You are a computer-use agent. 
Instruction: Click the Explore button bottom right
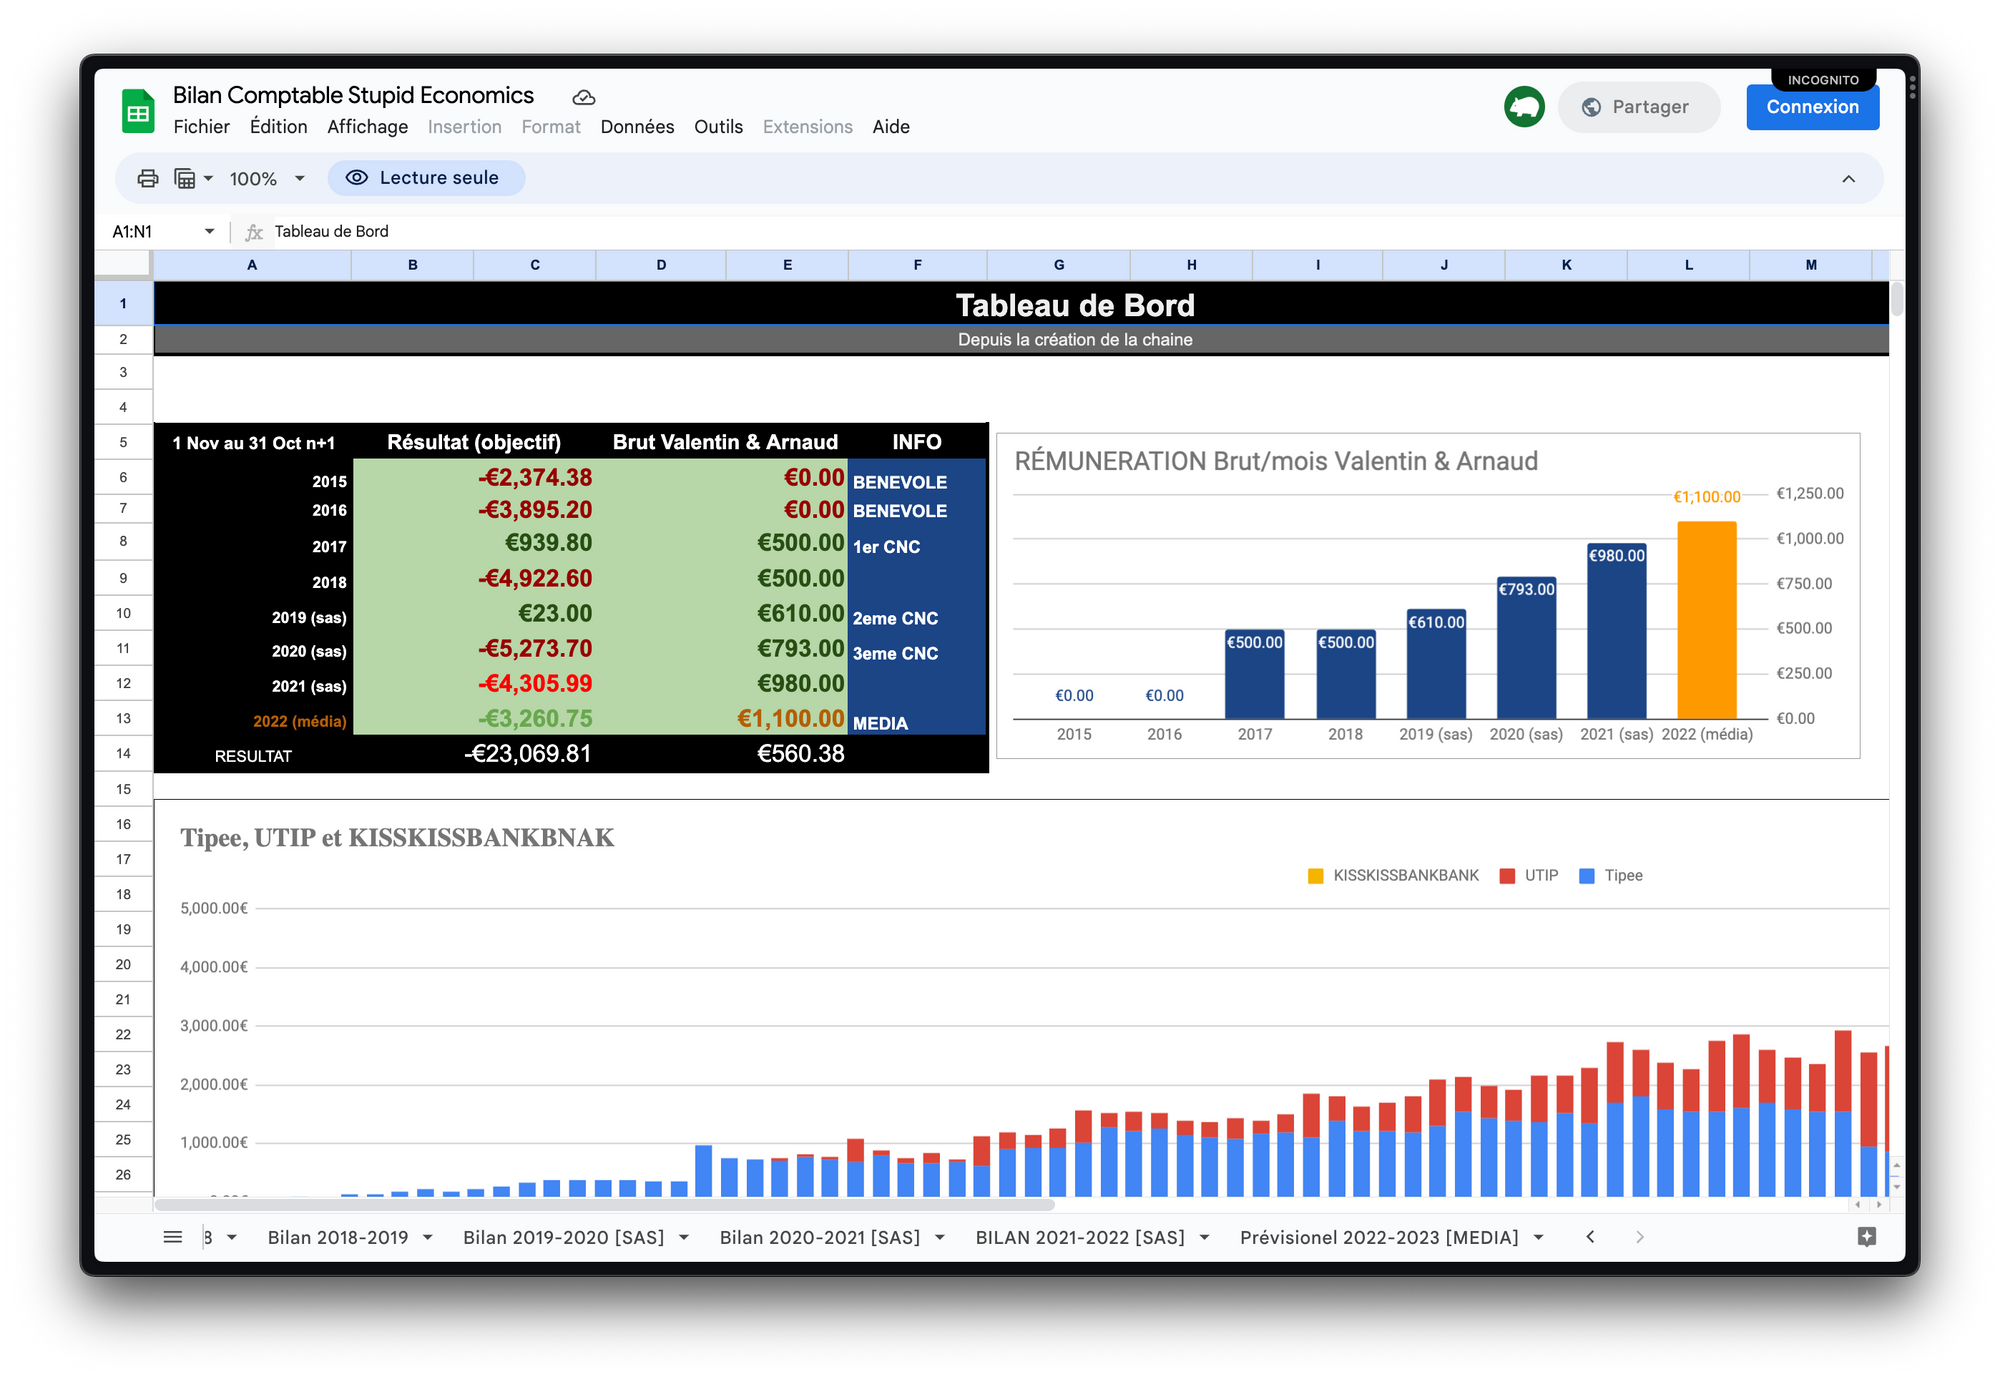coord(1866,1237)
